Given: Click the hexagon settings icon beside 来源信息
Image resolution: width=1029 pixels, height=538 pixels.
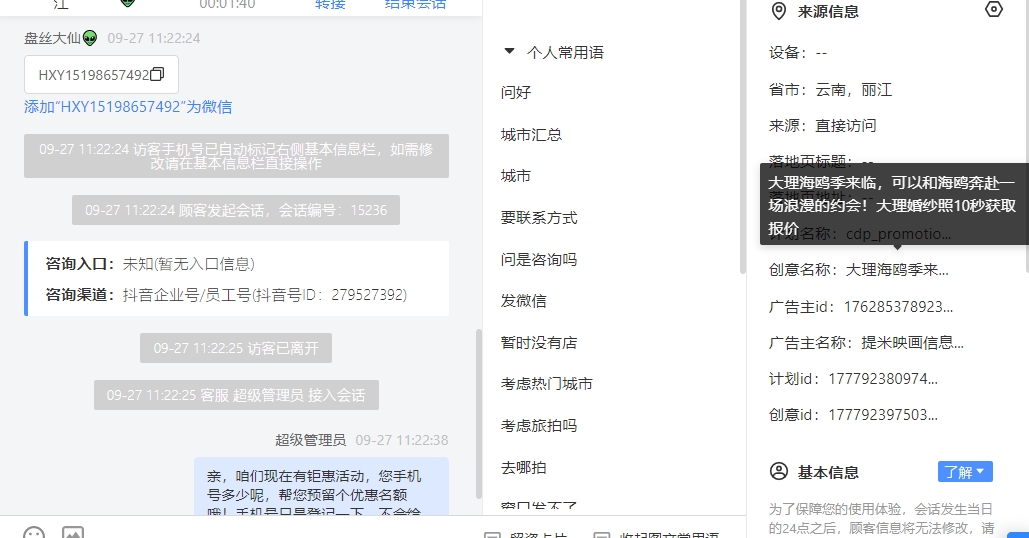Looking at the screenshot, I should point(994,10).
